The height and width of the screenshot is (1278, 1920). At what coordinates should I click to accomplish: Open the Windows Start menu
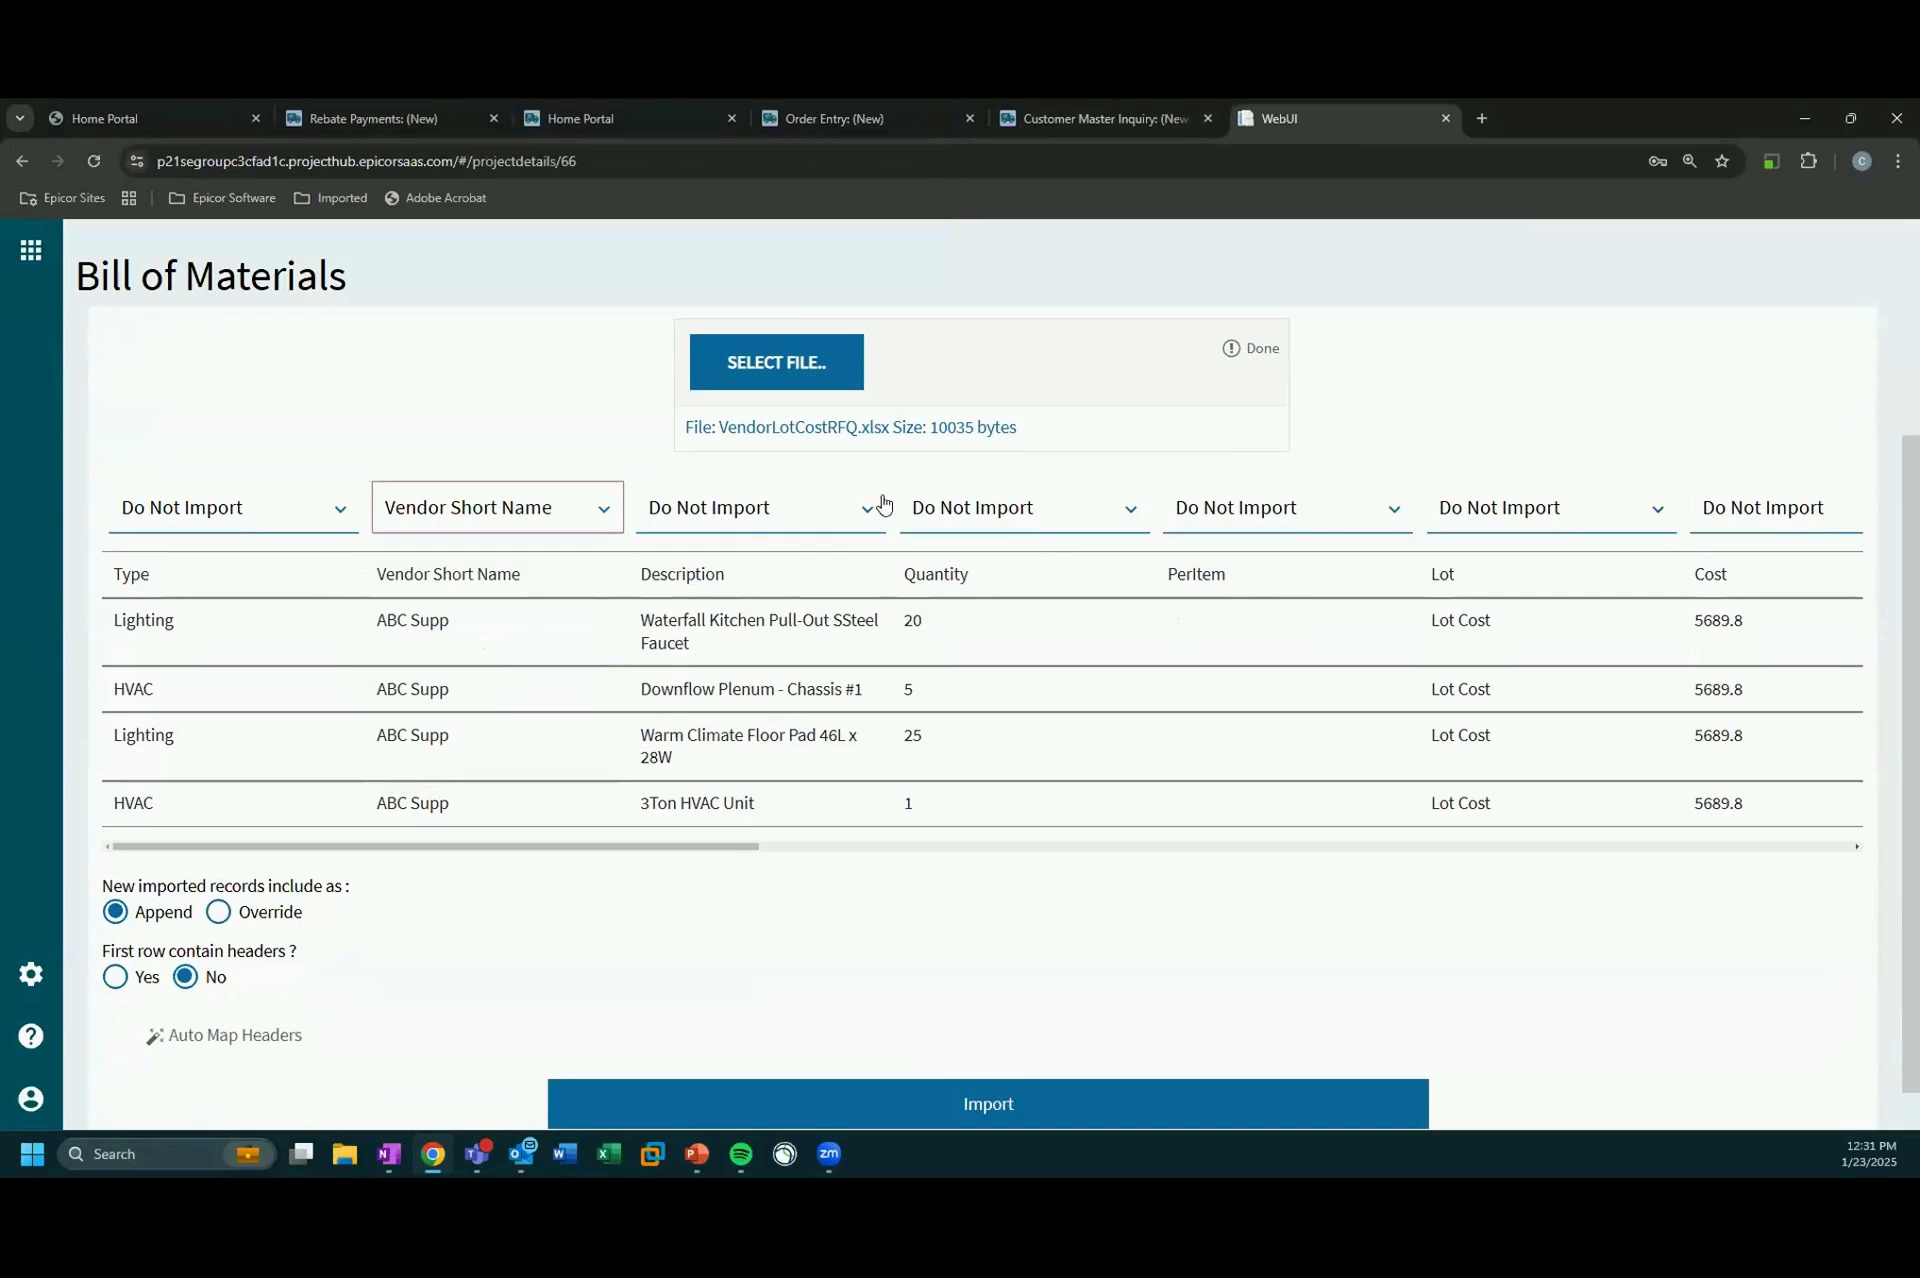(32, 1154)
